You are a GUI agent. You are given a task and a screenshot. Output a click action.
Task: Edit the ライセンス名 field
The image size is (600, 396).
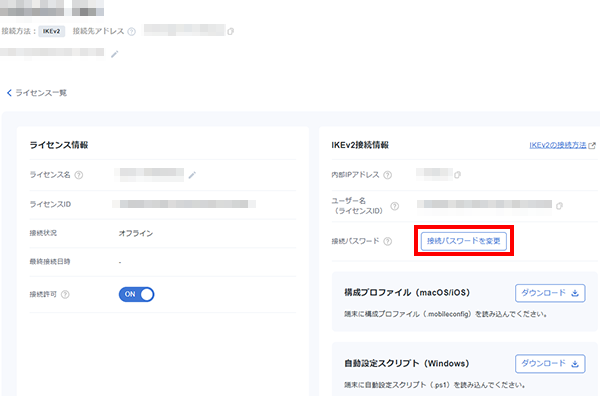tap(192, 175)
